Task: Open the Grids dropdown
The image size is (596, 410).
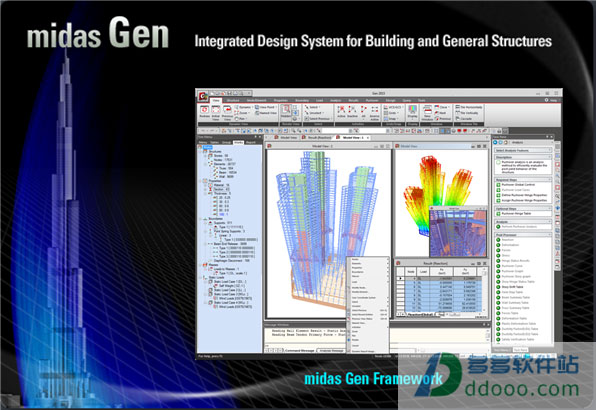Action: coord(391,113)
